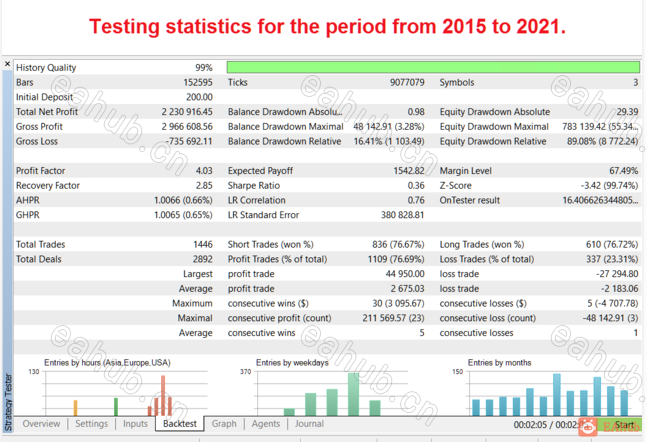This screenshot has width=649, height=442.
Task: Switch to the Settings tab
Action: point(91,424)
